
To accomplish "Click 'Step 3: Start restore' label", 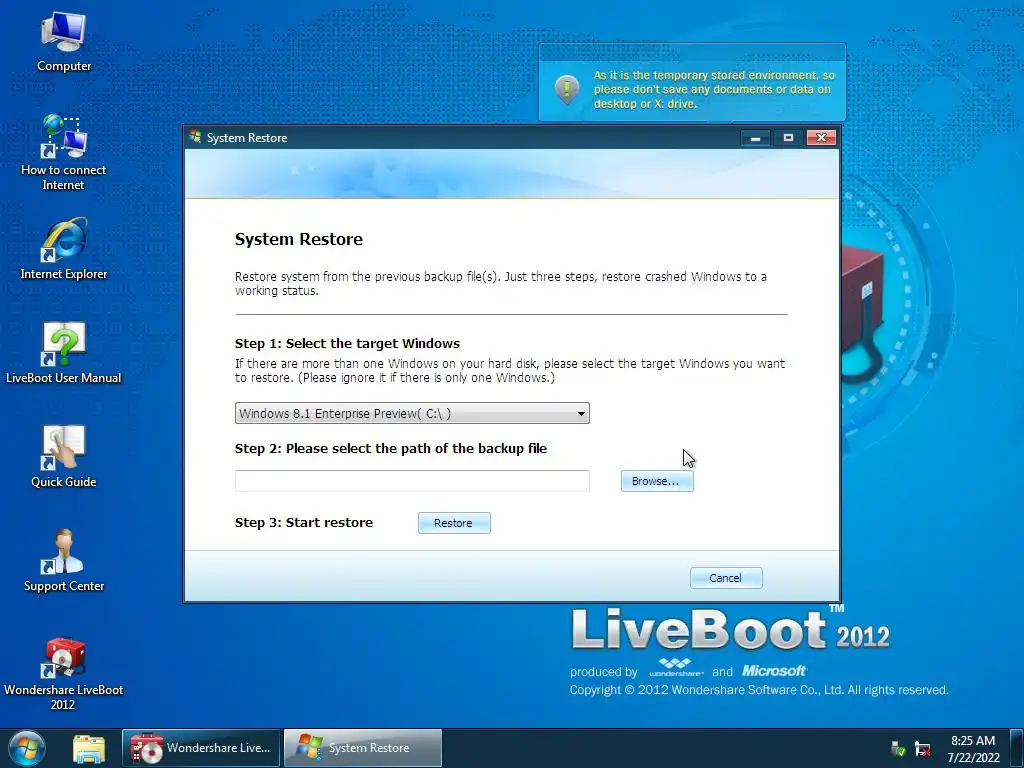I will (x=304, y=522).
